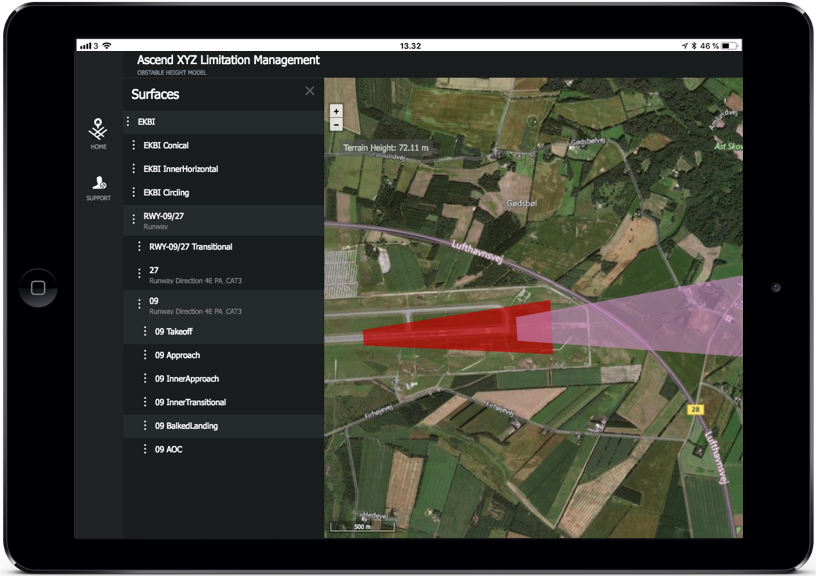The image size is (816, 576).
Task: Open the Home navigation icon
Action: pyautogui.click(x=98, y=132)
